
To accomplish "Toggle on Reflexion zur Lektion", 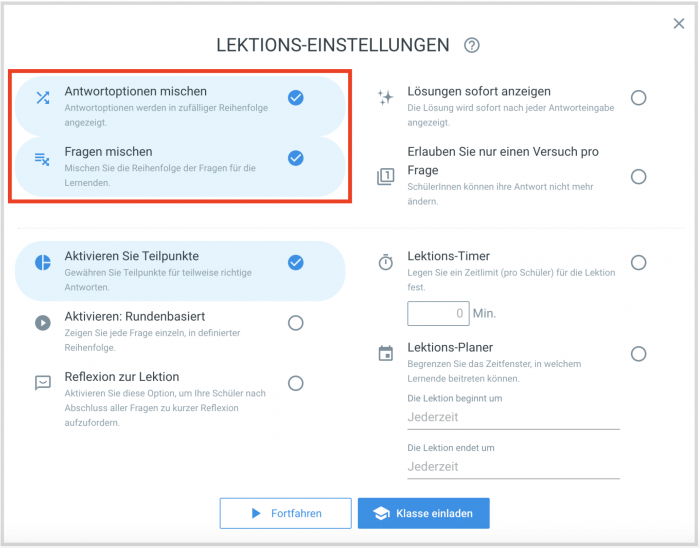I will [x=296, y=383].
